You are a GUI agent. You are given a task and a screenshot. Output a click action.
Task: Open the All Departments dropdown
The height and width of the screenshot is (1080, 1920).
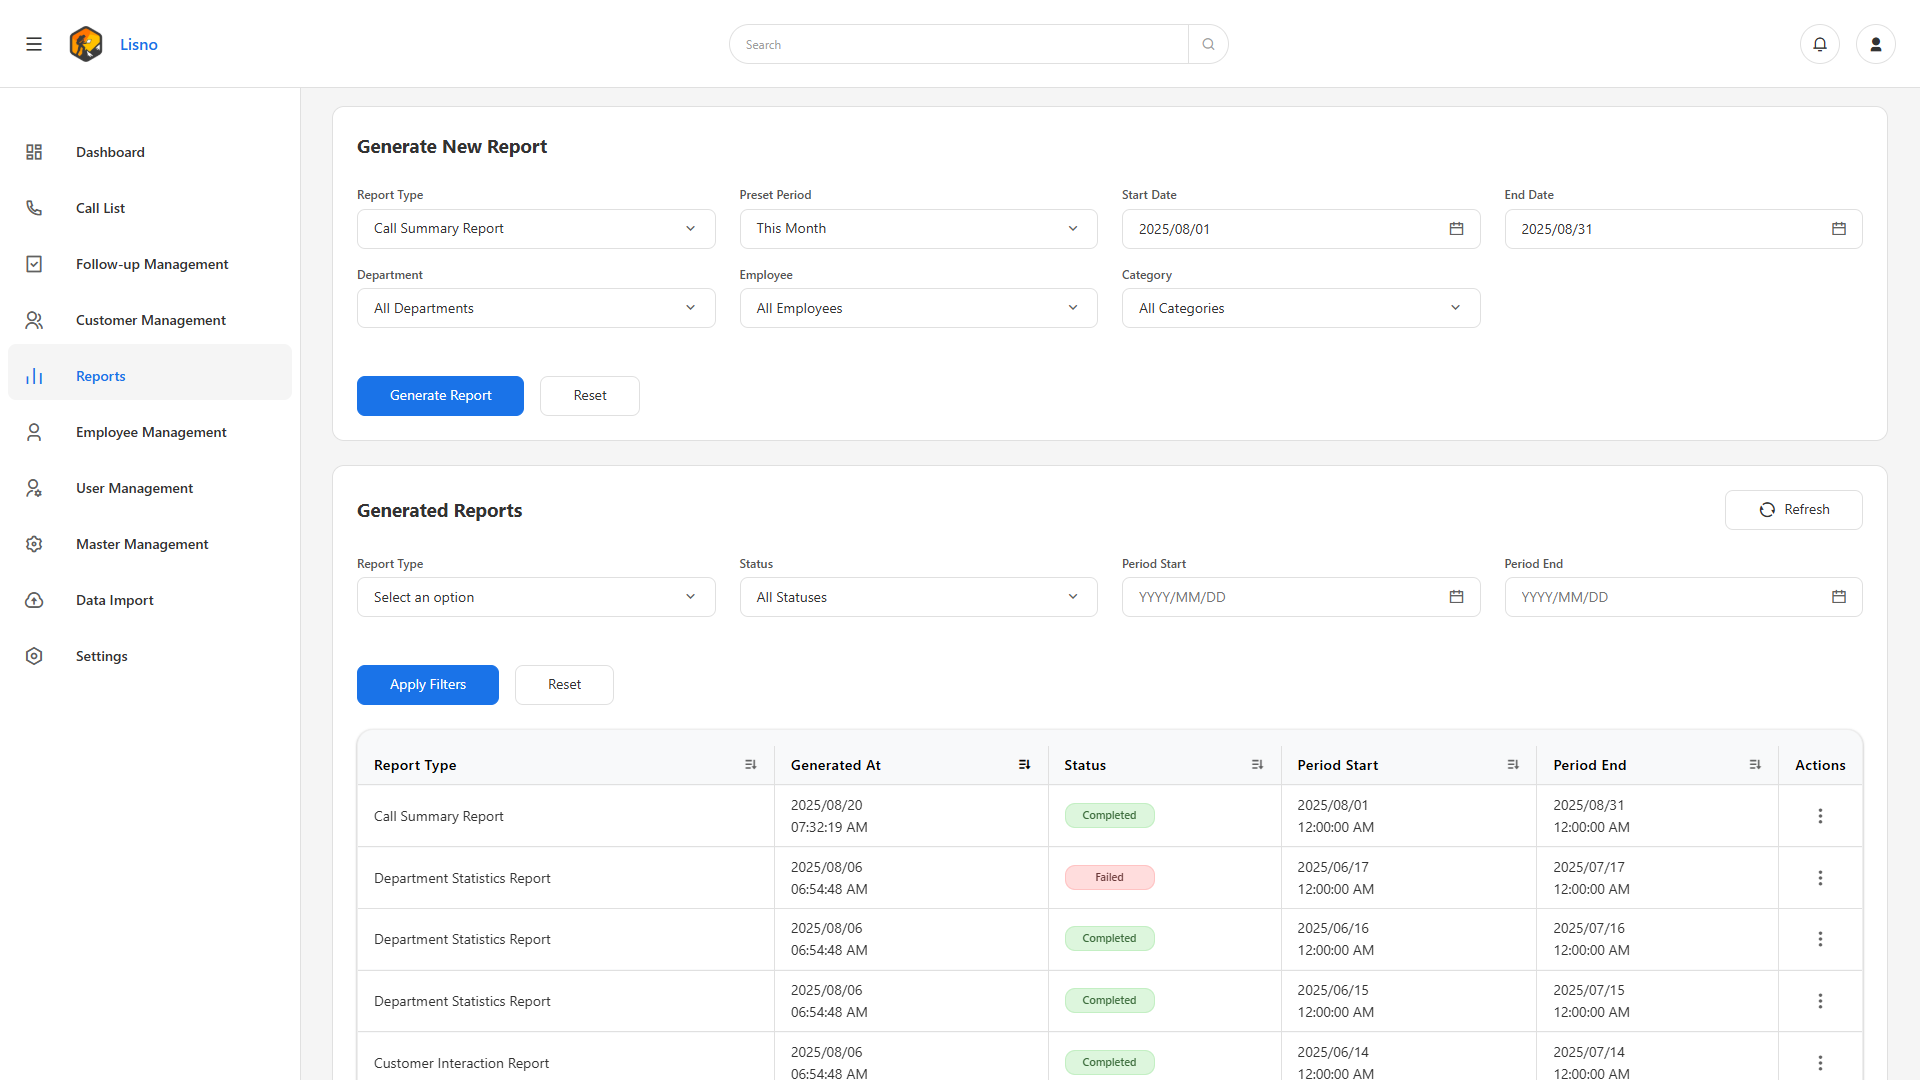pyautogui.click(x=536, y=308)
